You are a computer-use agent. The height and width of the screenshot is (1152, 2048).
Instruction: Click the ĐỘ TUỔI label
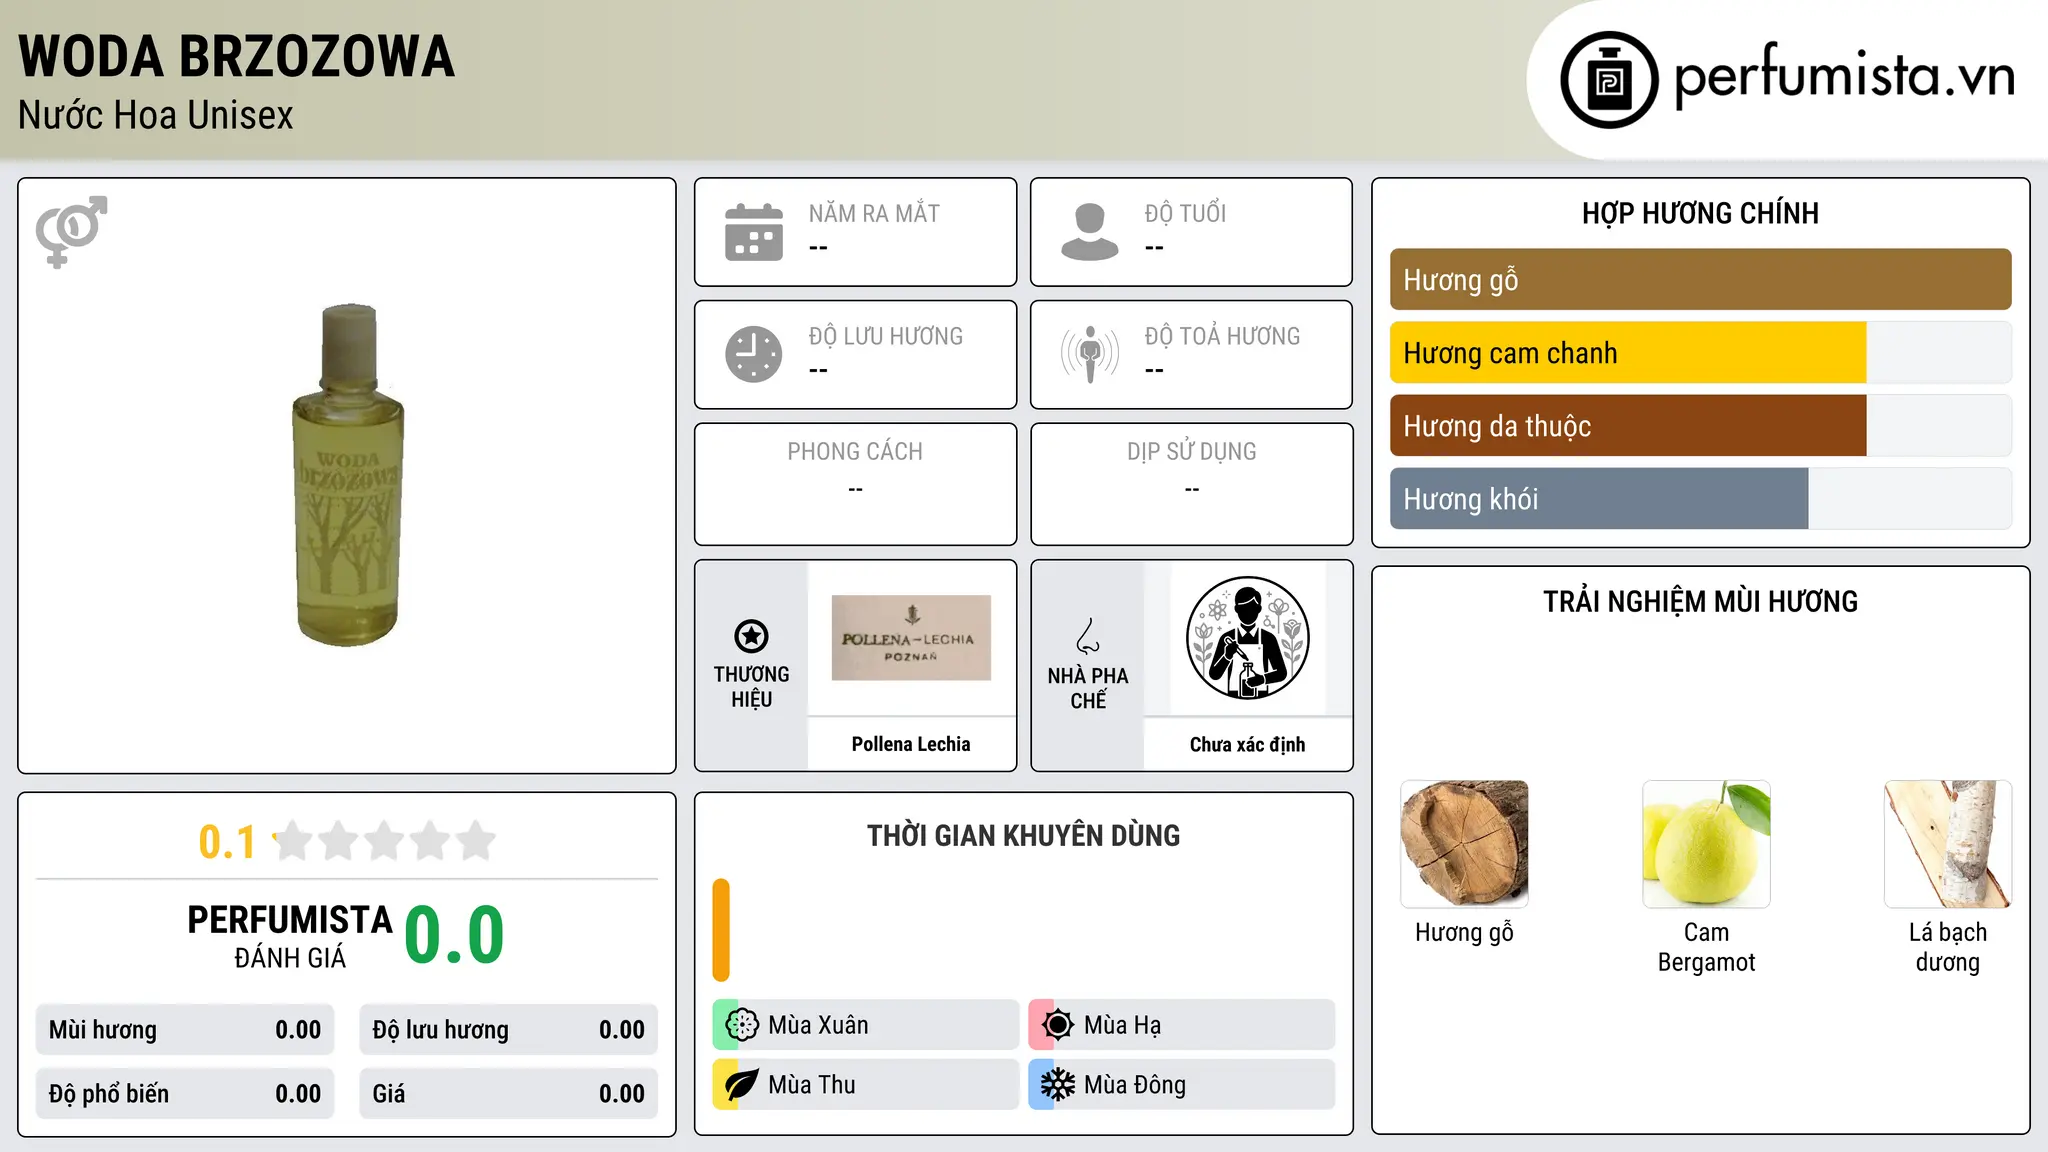pos(1185,214)
